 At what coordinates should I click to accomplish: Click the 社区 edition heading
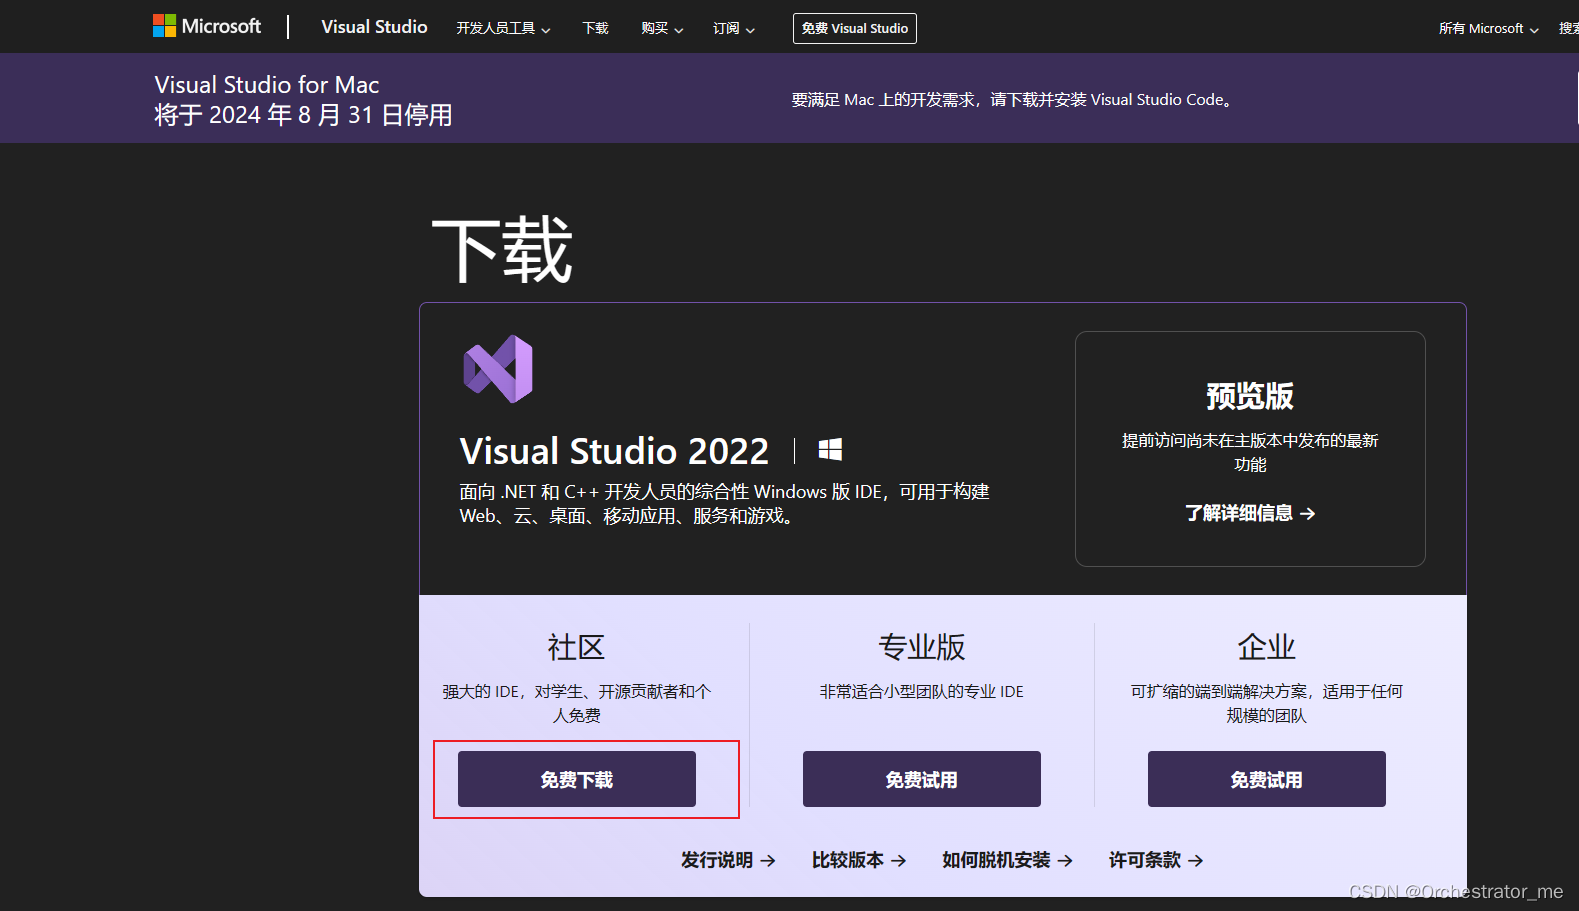click(577, 647)
